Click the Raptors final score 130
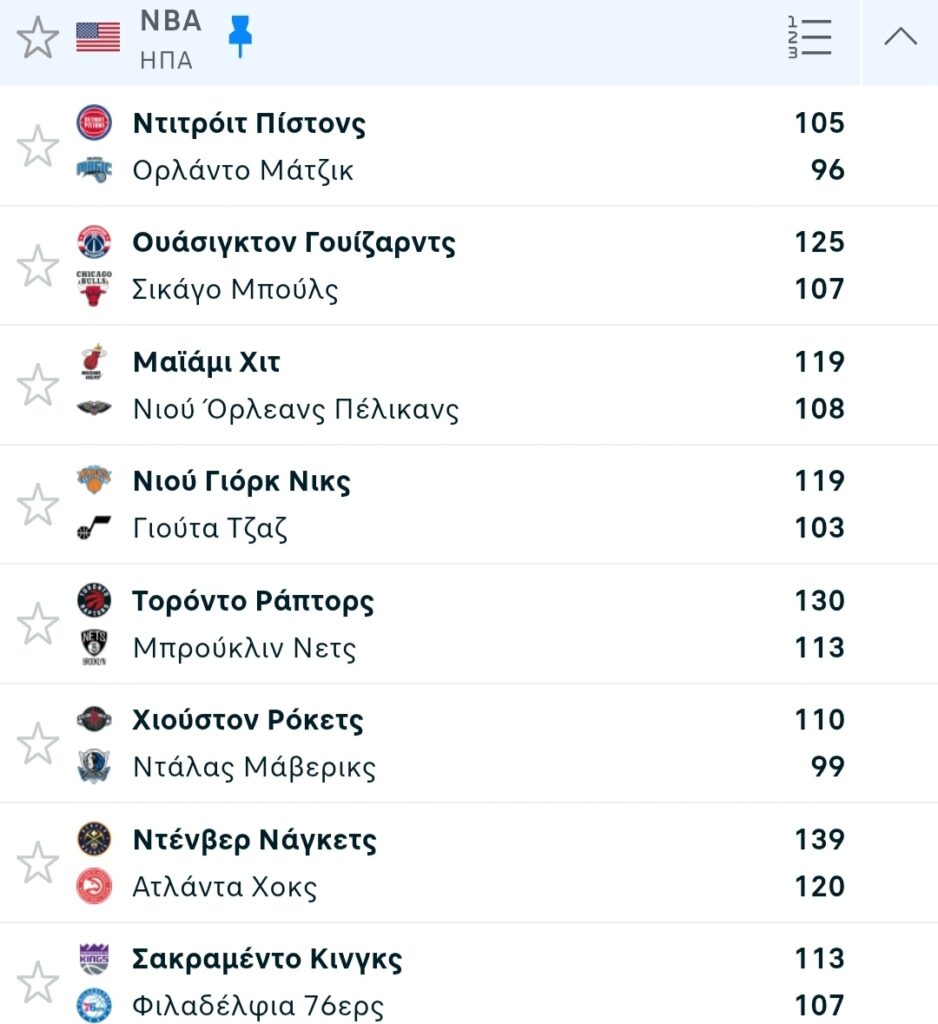The image size is (938, 1024). click(819, 601)
